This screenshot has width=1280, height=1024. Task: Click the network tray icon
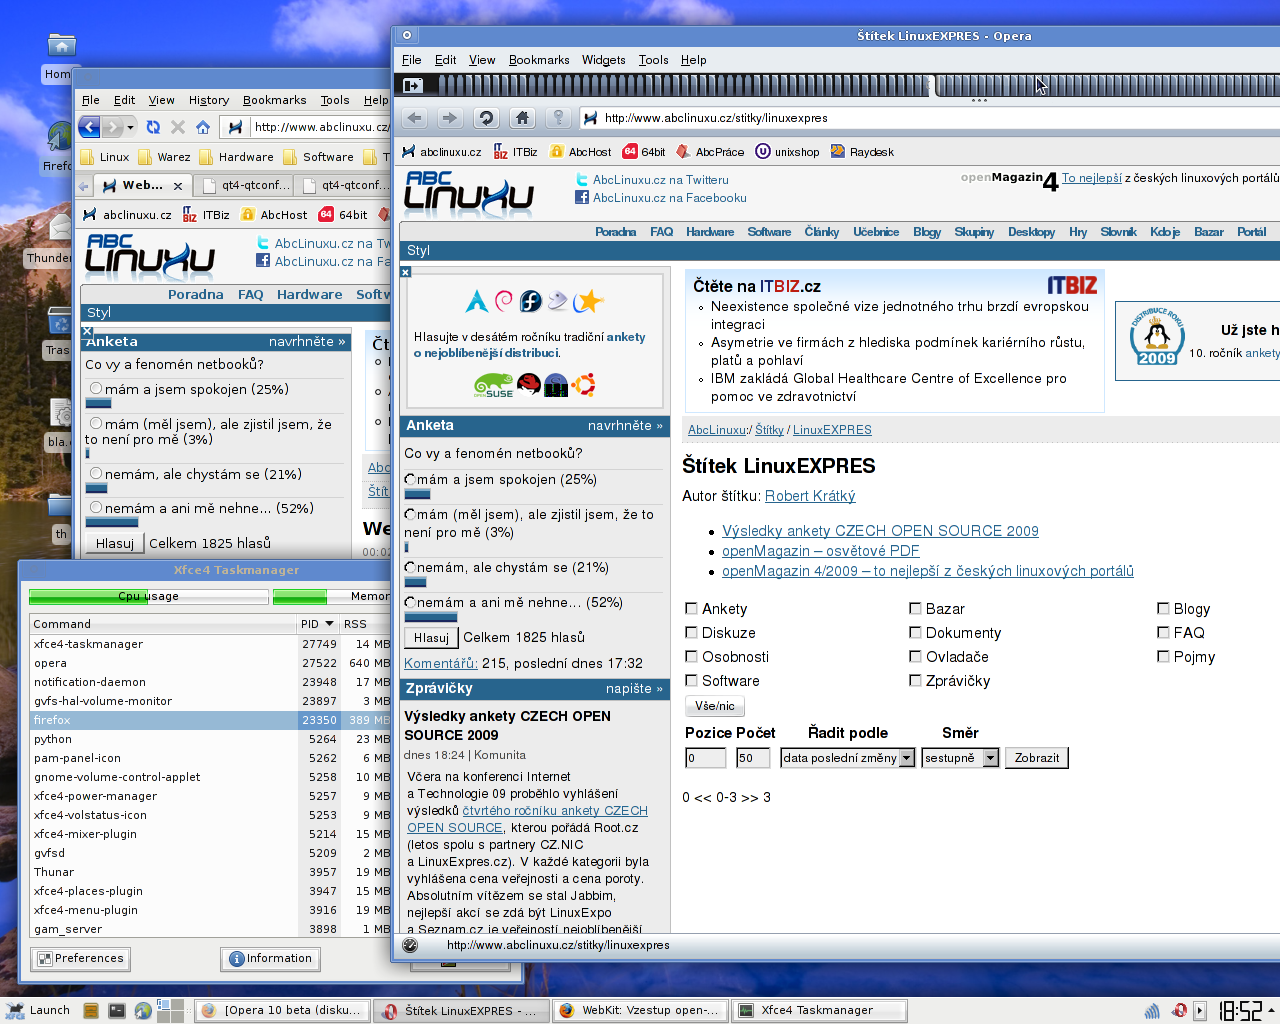pyautogui.click(x=1152, y=1011)
